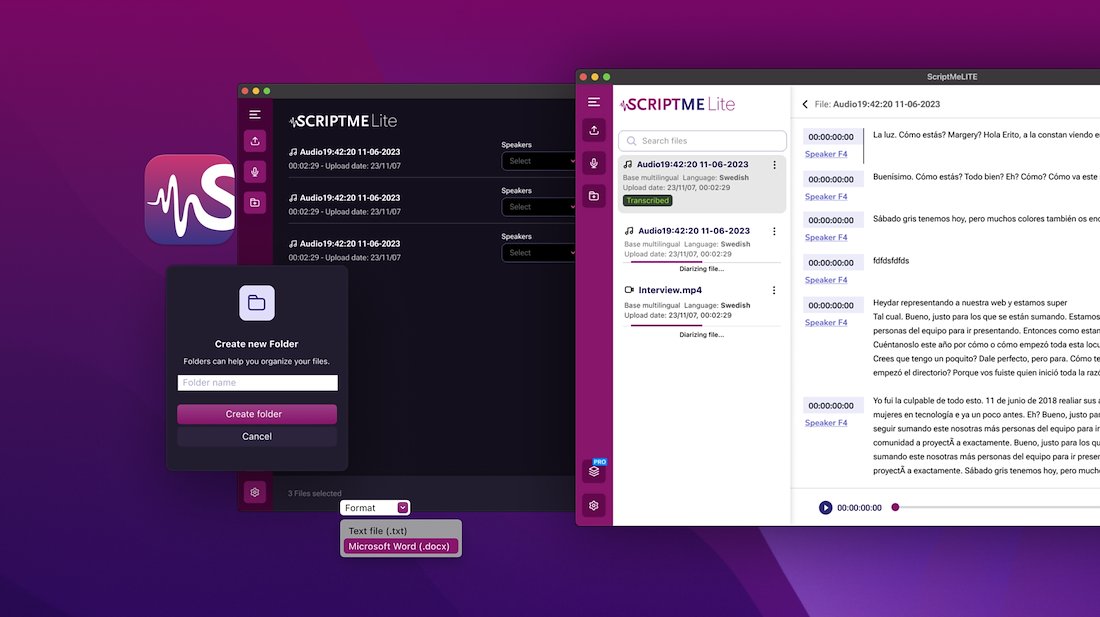The width and height of the screenshot is (1100, 617).
Task: Click Cancel in Create new Folder dialog
Action: [x=257, y=436]
